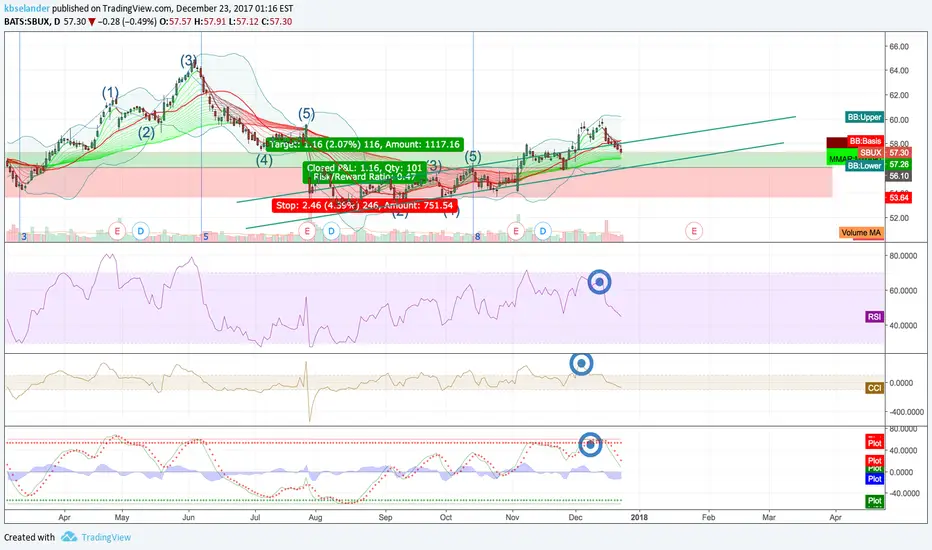Select the blue Plot label
The width and height of the screenshot is (932, 550).
(x=874, y=479)
